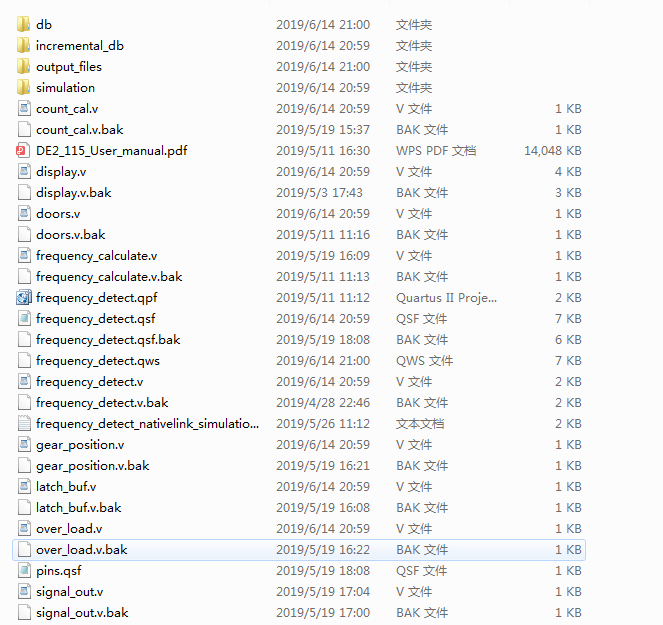Click the Quartus II Proje... type text
Screen dimensions: 663x625
(x=447, y=298)
